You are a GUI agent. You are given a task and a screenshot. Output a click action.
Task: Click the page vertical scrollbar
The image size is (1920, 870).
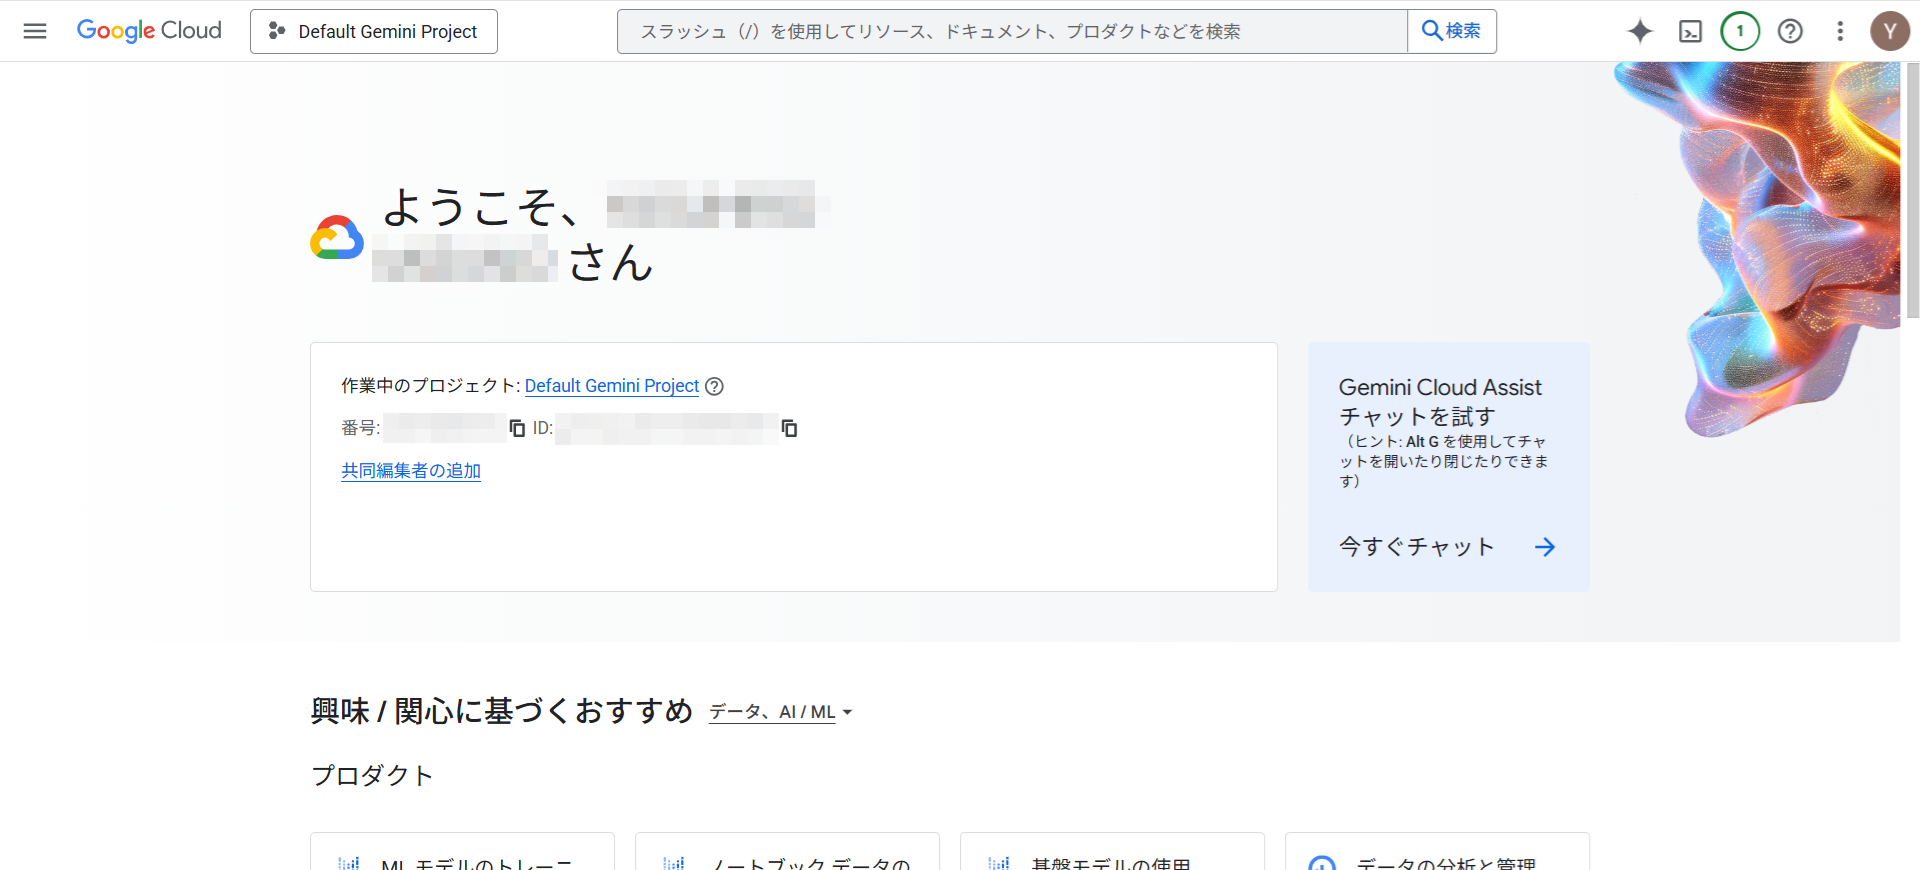1912,190
